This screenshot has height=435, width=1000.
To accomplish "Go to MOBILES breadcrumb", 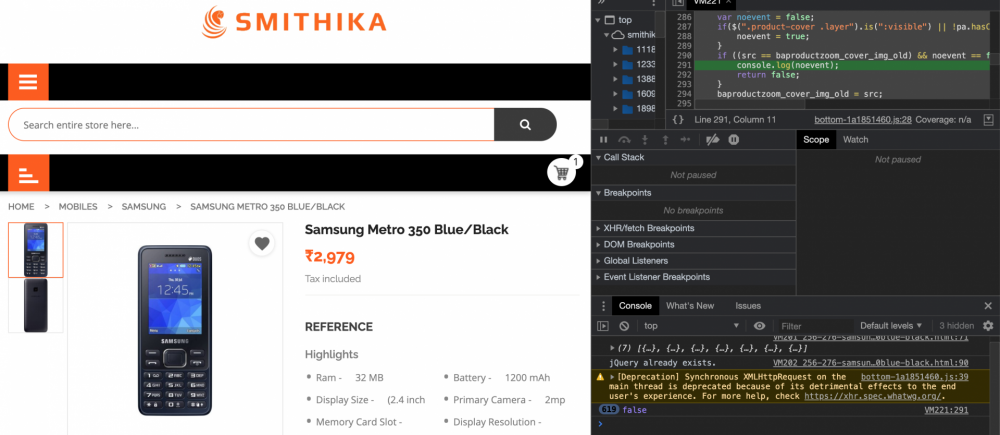I will 78,207.
